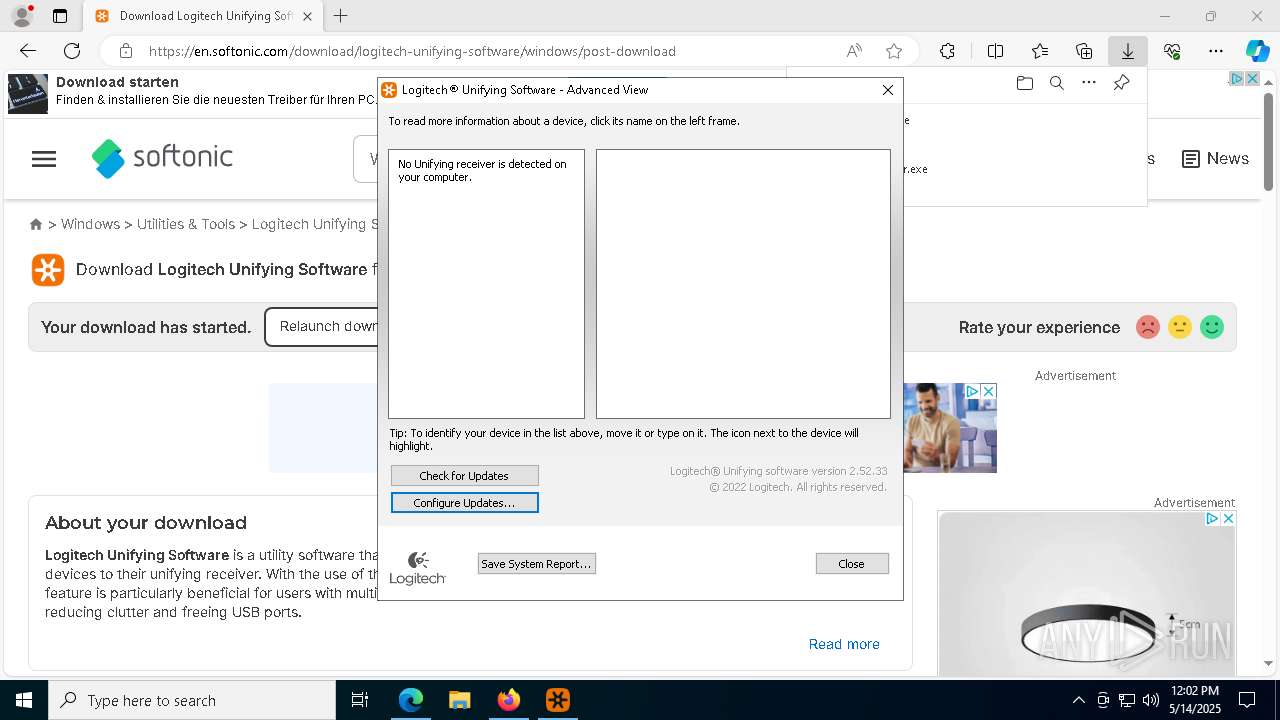This screenshot has height=720, width=1280.
Task: Open Microsoft Edge from the taskbar
Action: pos(411,700)
